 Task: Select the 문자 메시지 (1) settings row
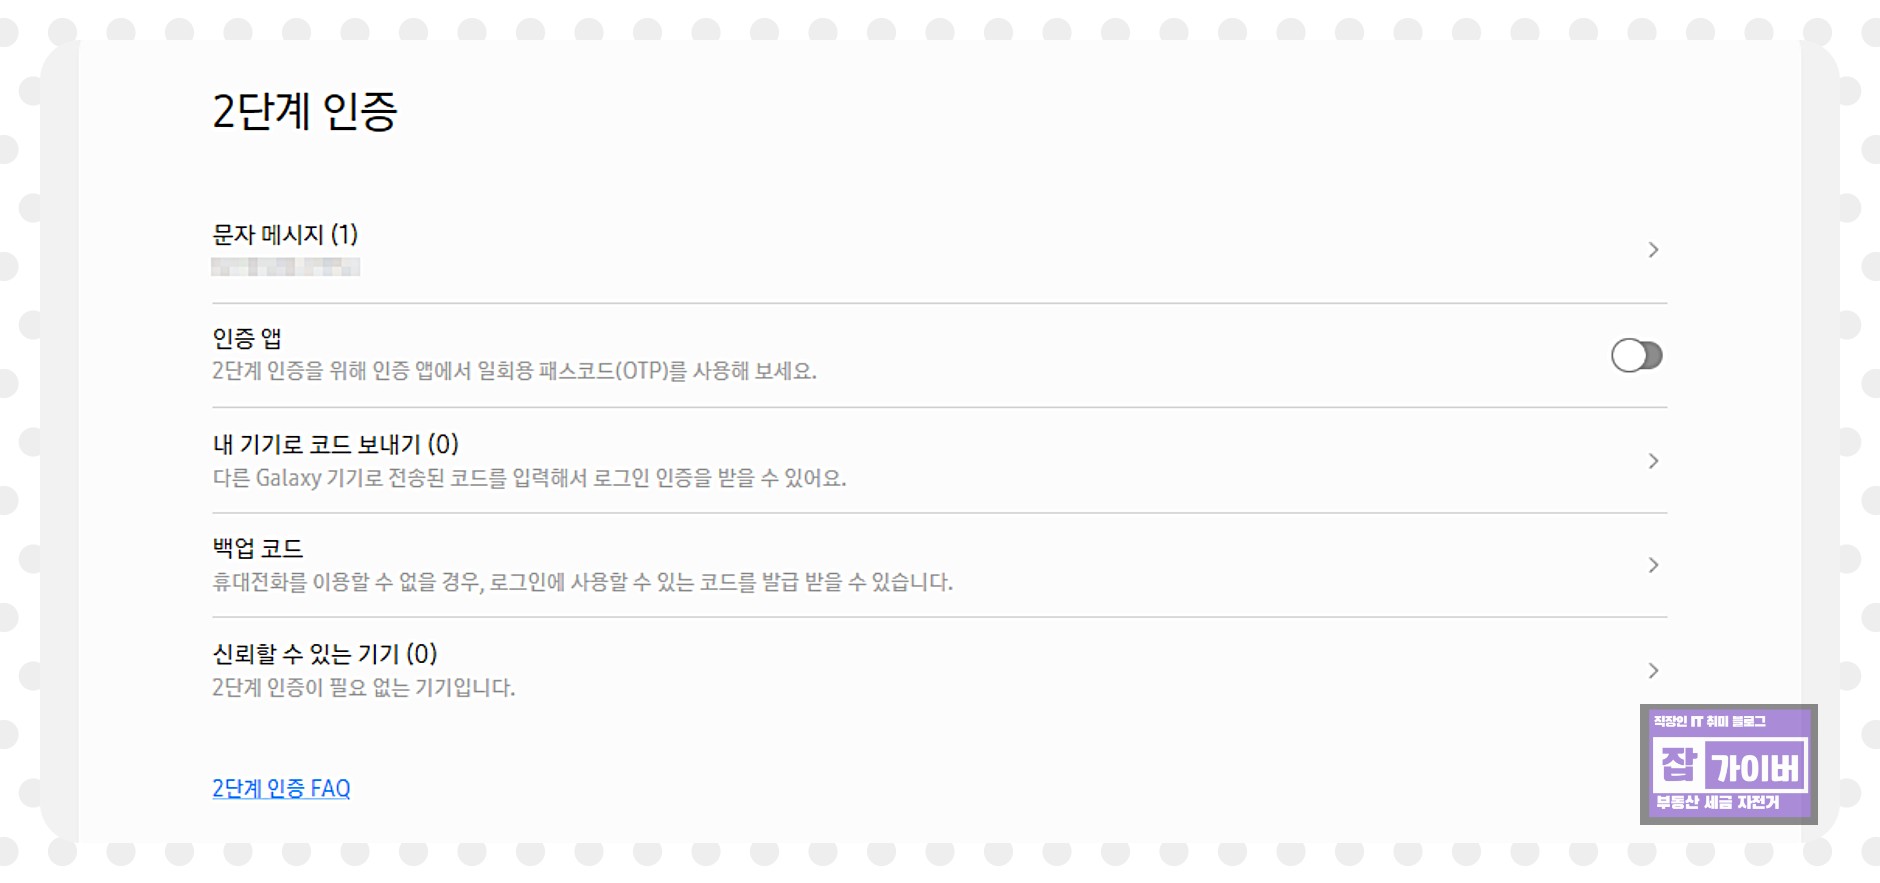tap(284, 237)
